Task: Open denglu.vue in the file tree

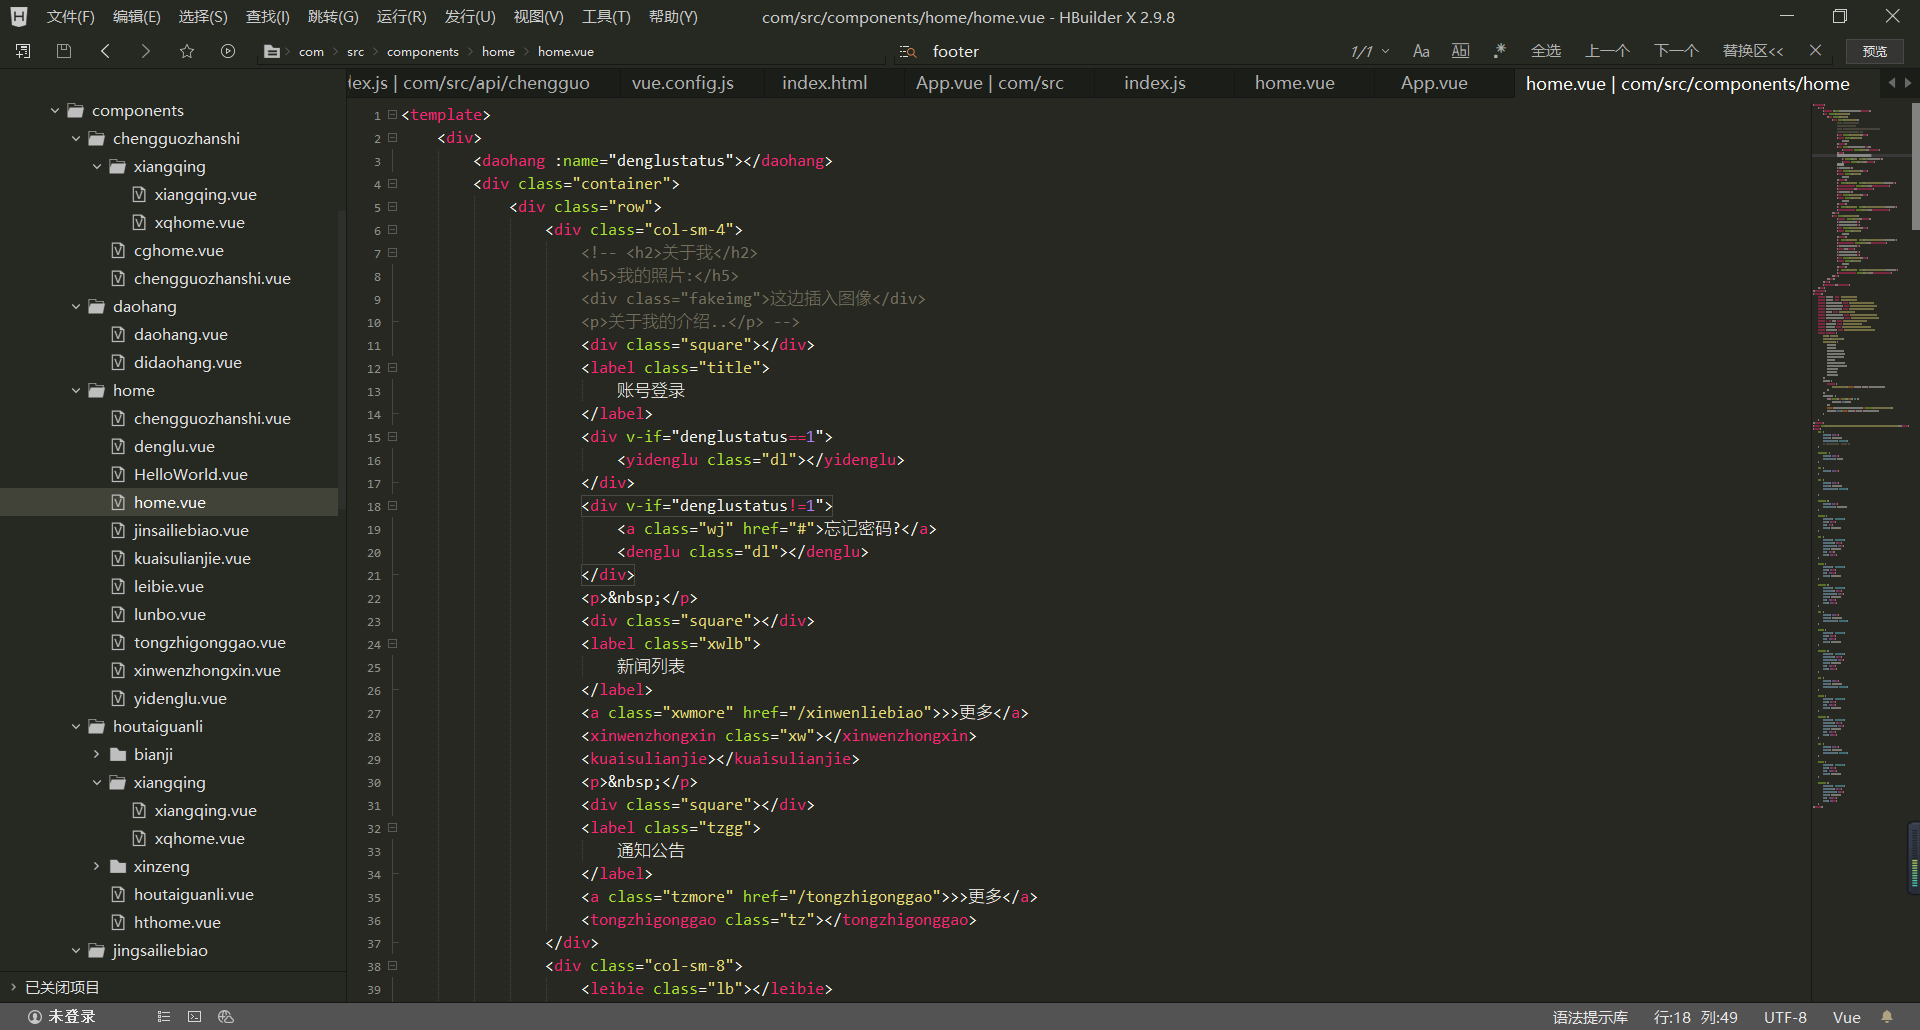Action: (174, 446)
